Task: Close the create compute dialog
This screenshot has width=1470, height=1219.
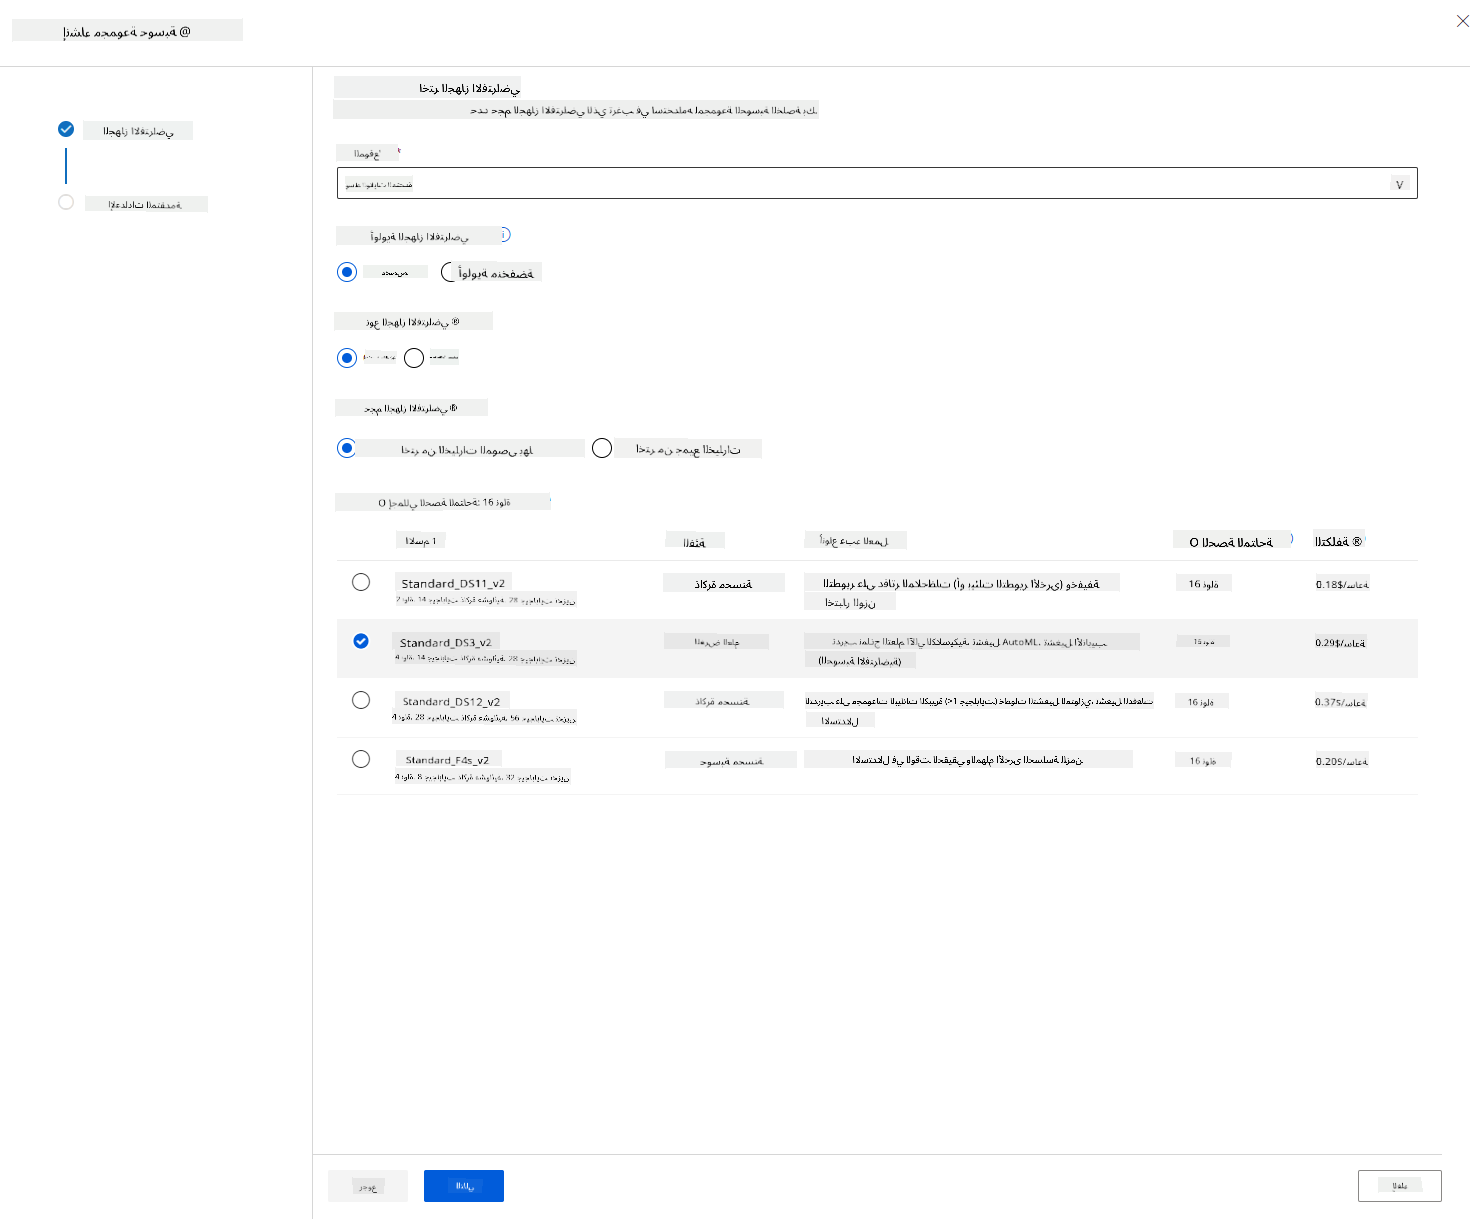Action: pos(1462,21)
